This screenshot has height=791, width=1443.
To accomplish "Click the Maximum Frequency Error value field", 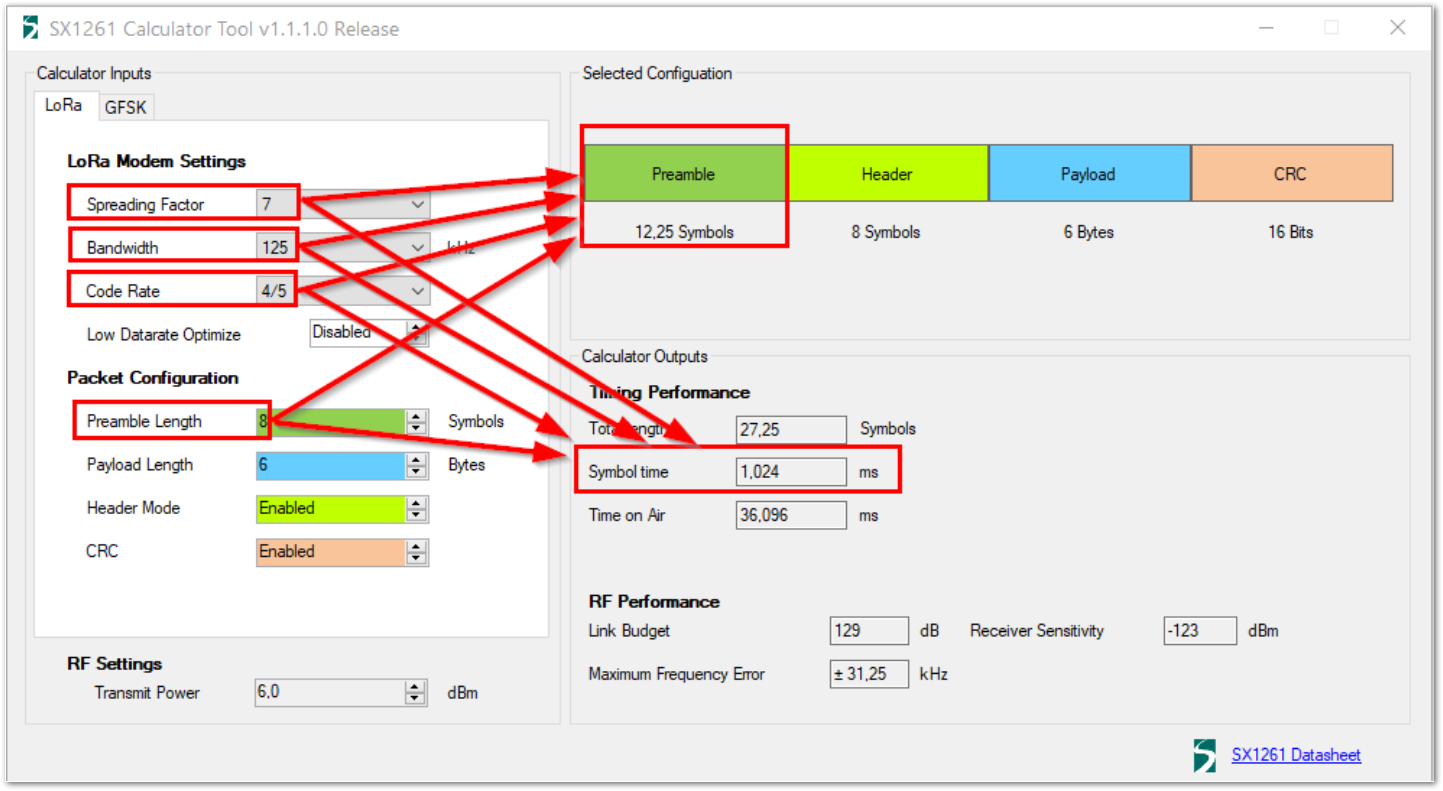I will (869, 674).
